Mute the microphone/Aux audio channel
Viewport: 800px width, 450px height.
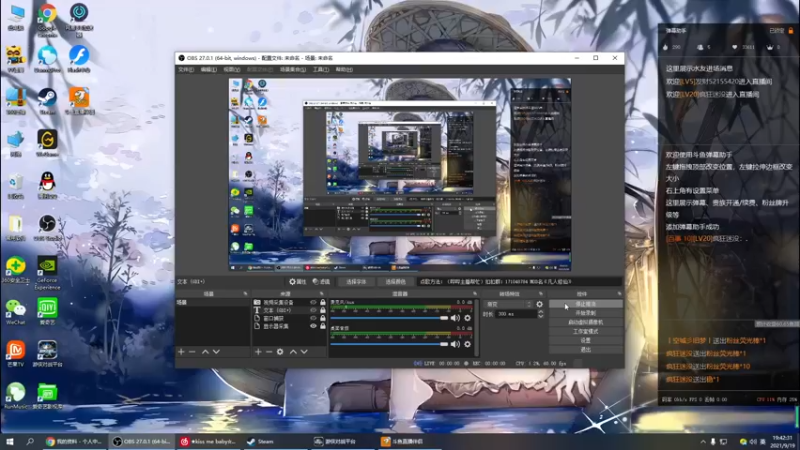coord(455,318)
